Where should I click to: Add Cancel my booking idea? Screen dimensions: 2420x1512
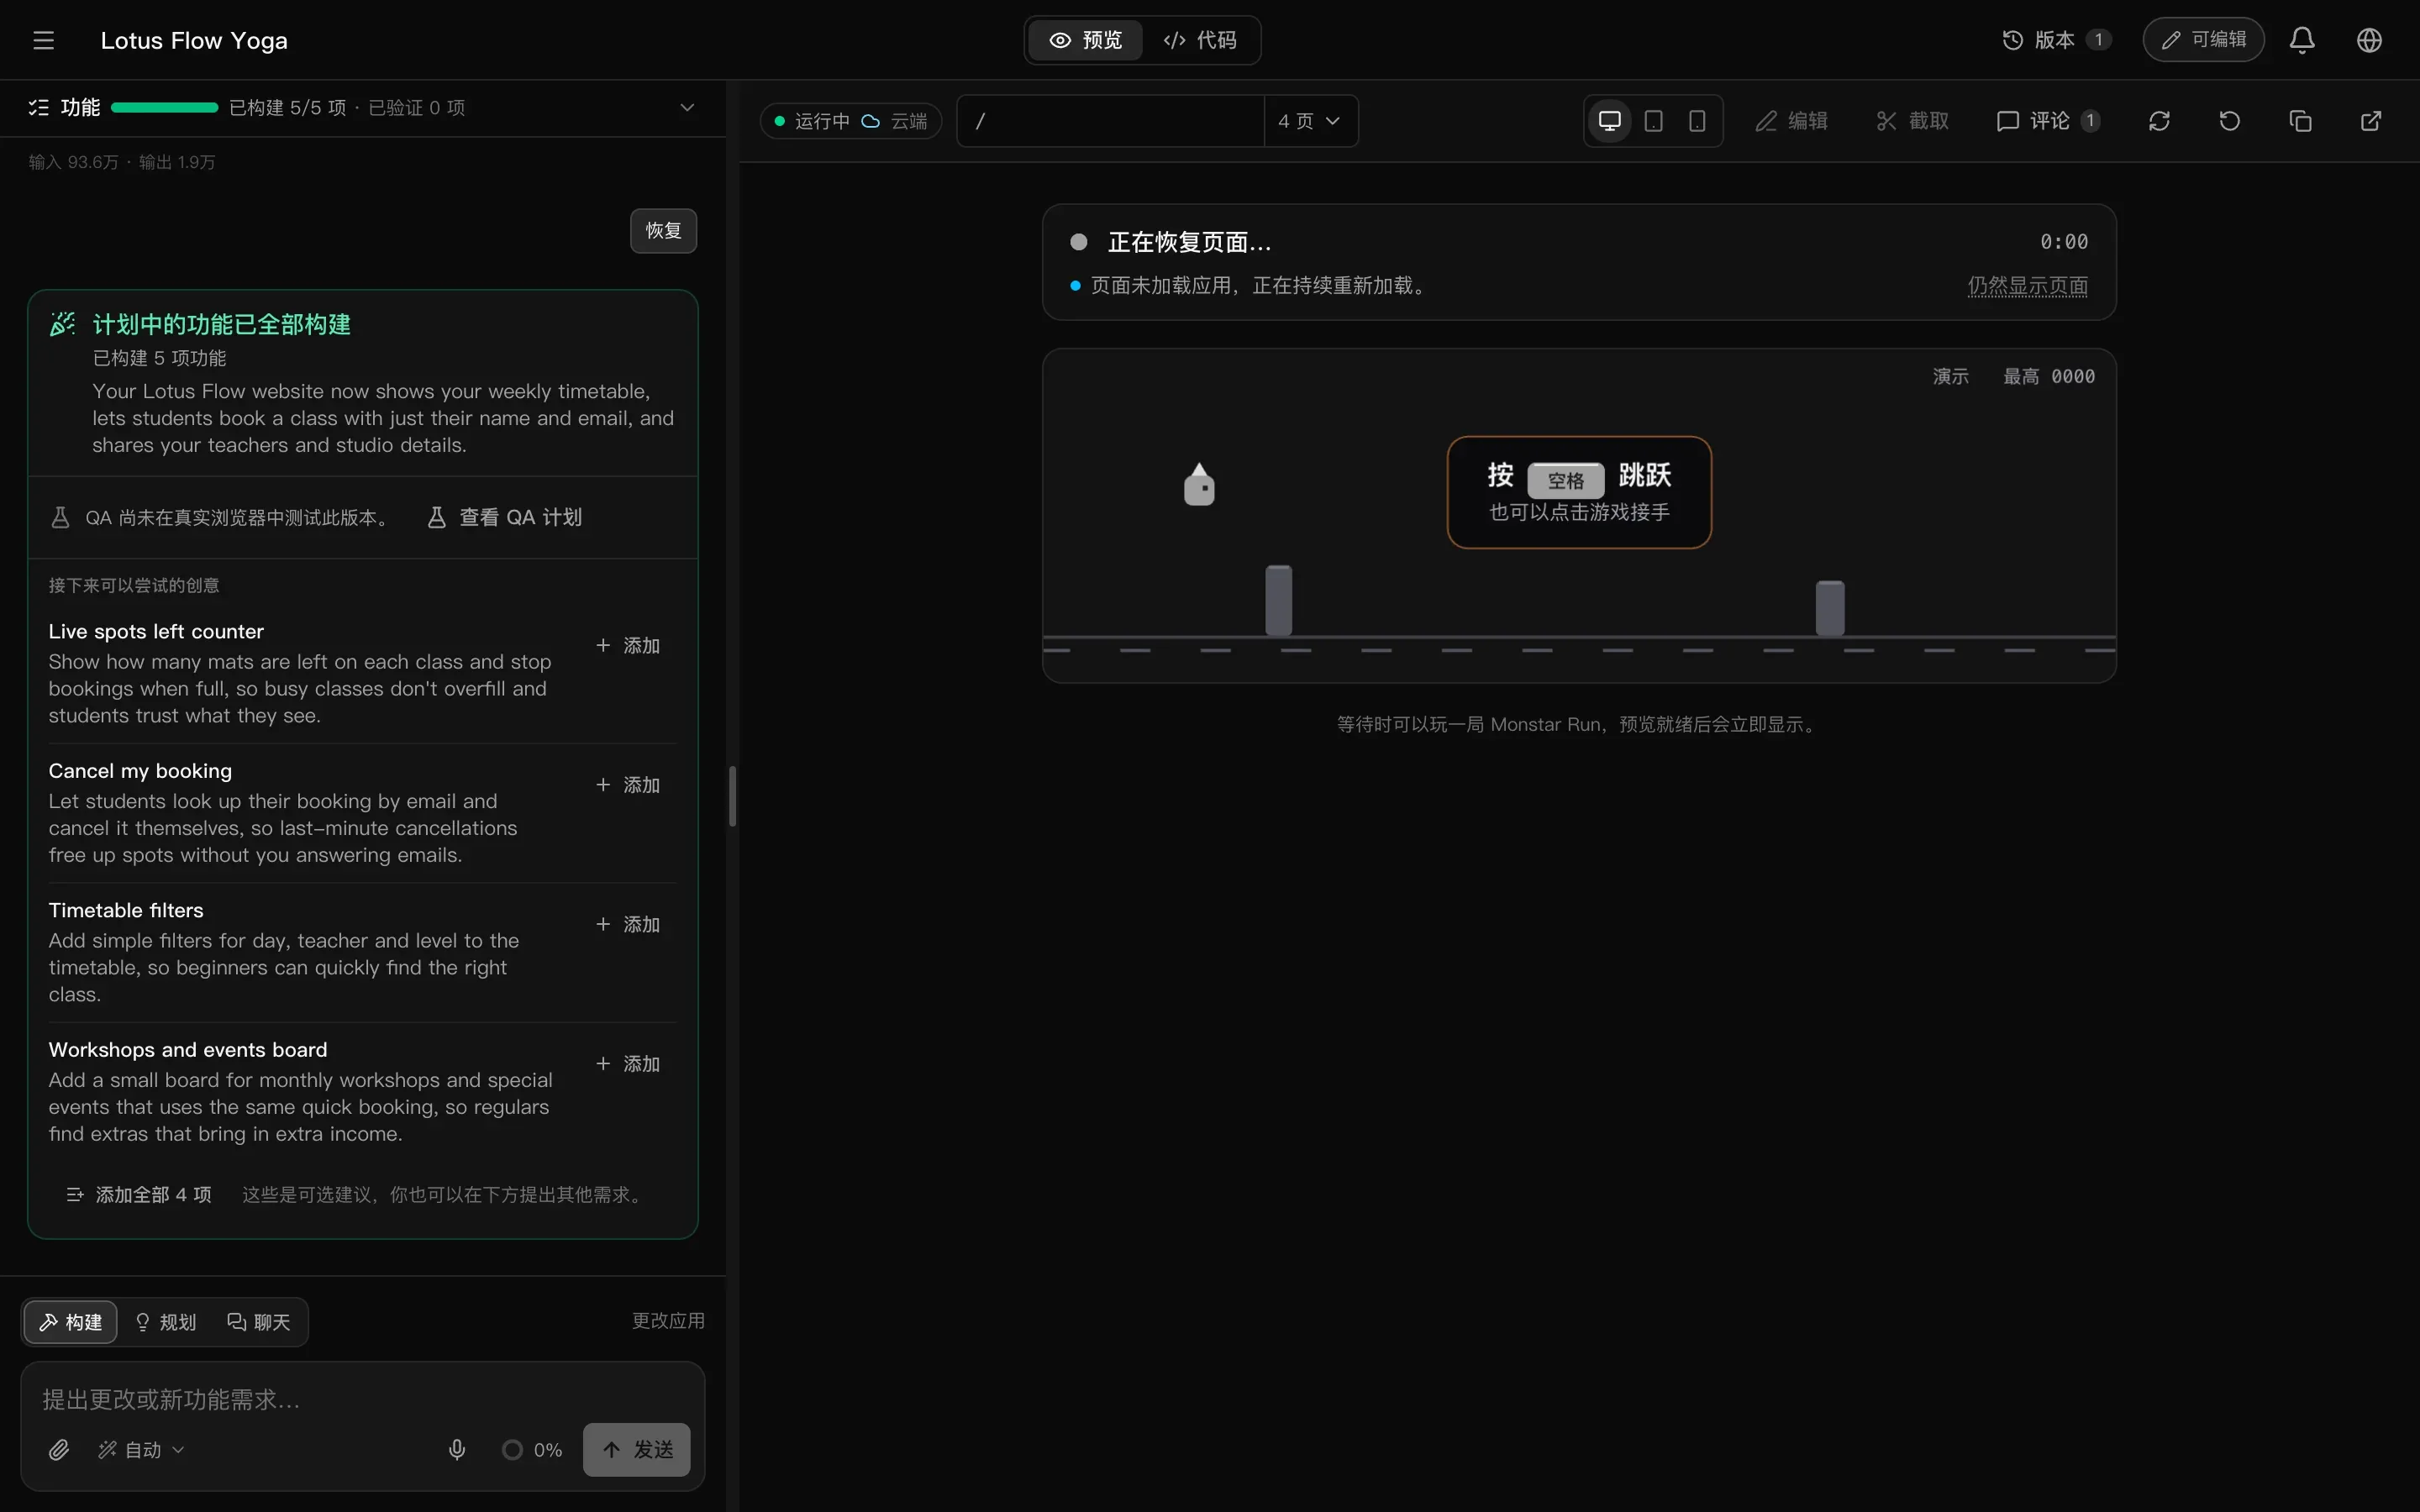tap(628, 785)
